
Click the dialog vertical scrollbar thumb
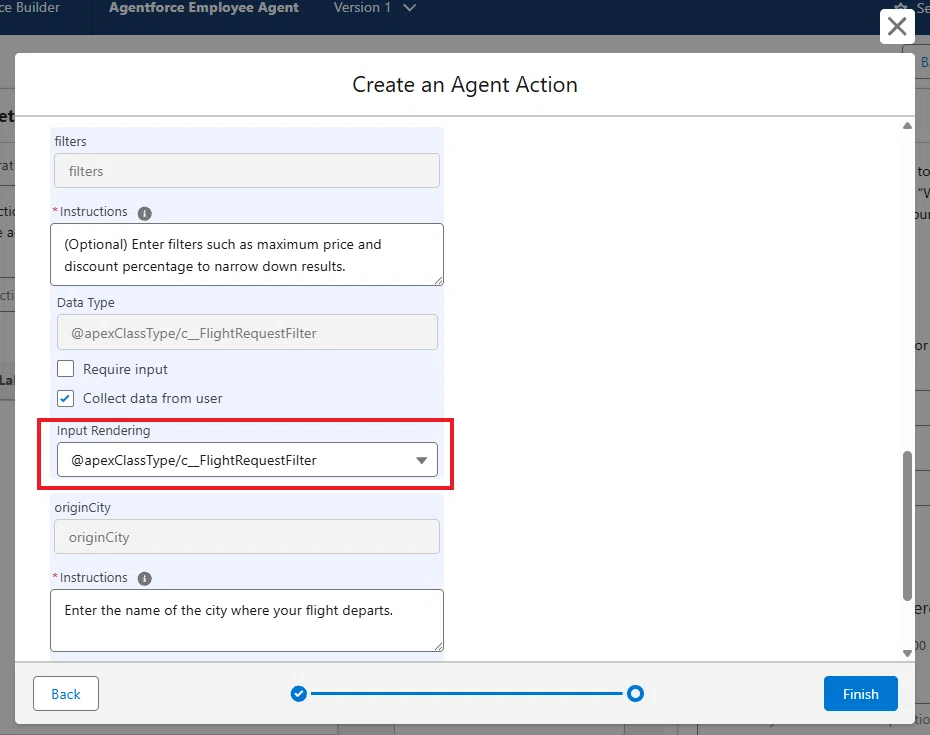907,526
